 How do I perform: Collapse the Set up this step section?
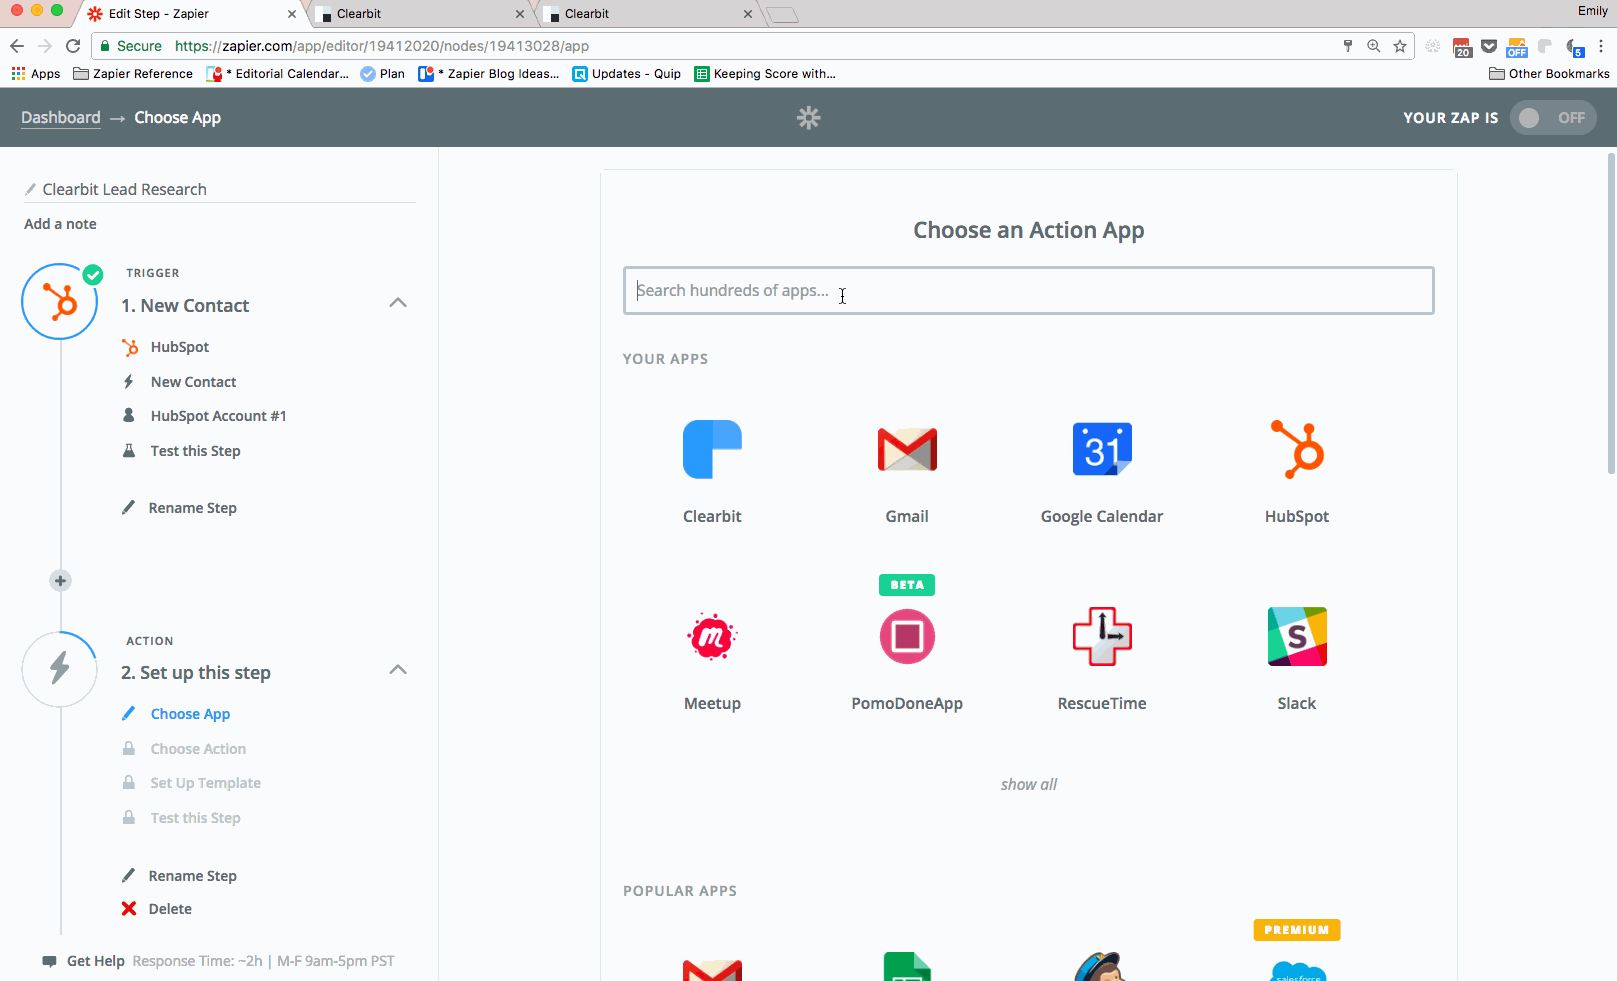click(398, 670)
